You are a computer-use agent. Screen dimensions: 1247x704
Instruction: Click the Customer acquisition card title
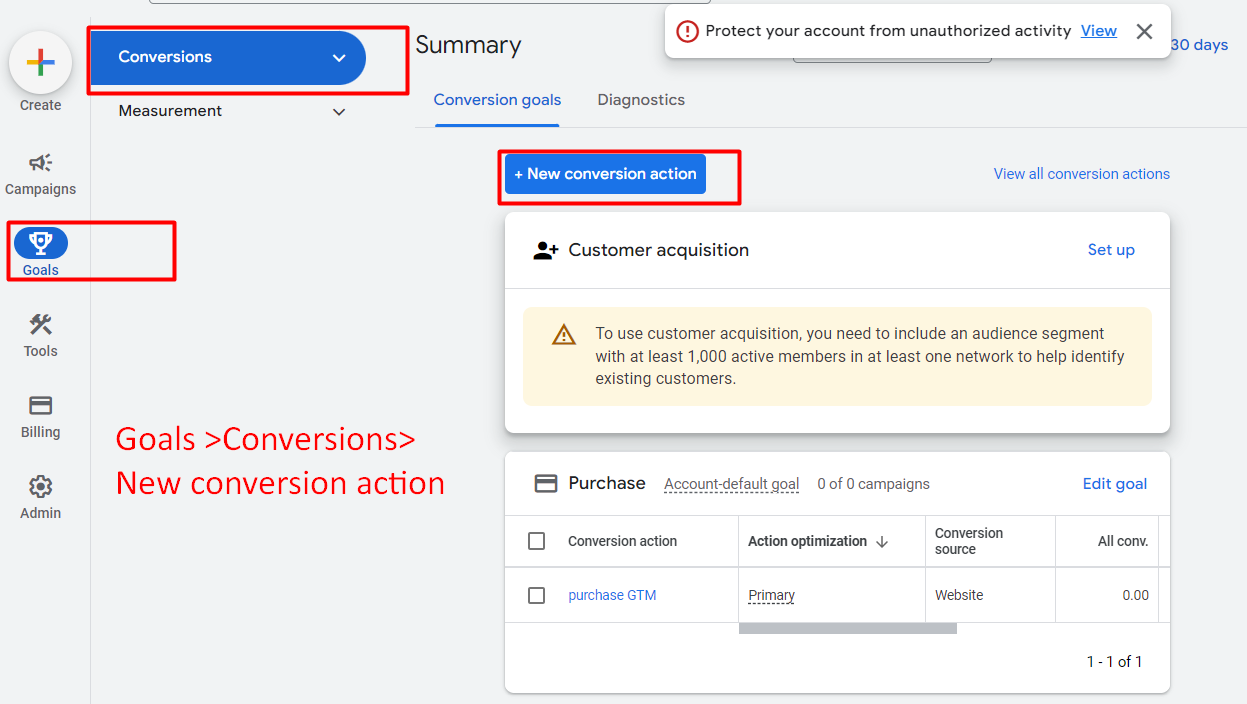tap(658, 250)
